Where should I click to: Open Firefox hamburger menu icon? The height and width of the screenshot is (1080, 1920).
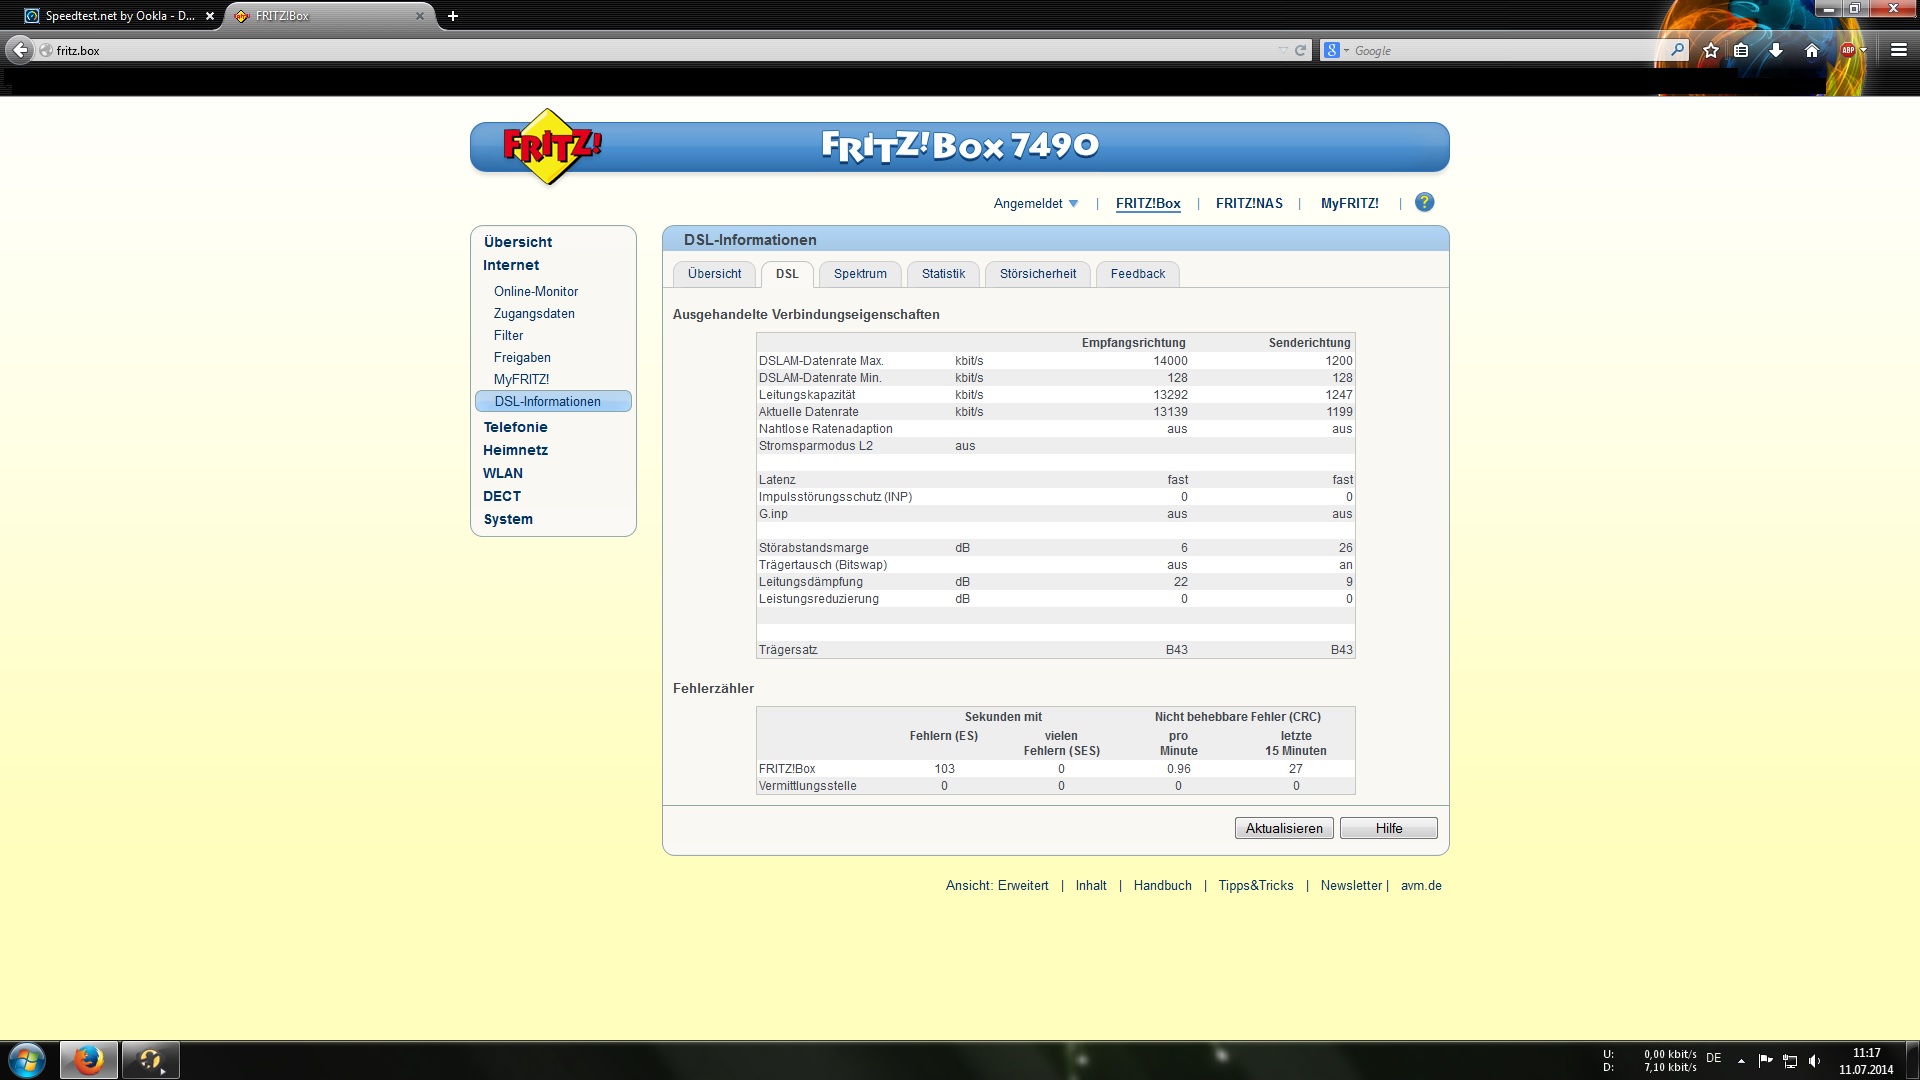coord(1899,50)
